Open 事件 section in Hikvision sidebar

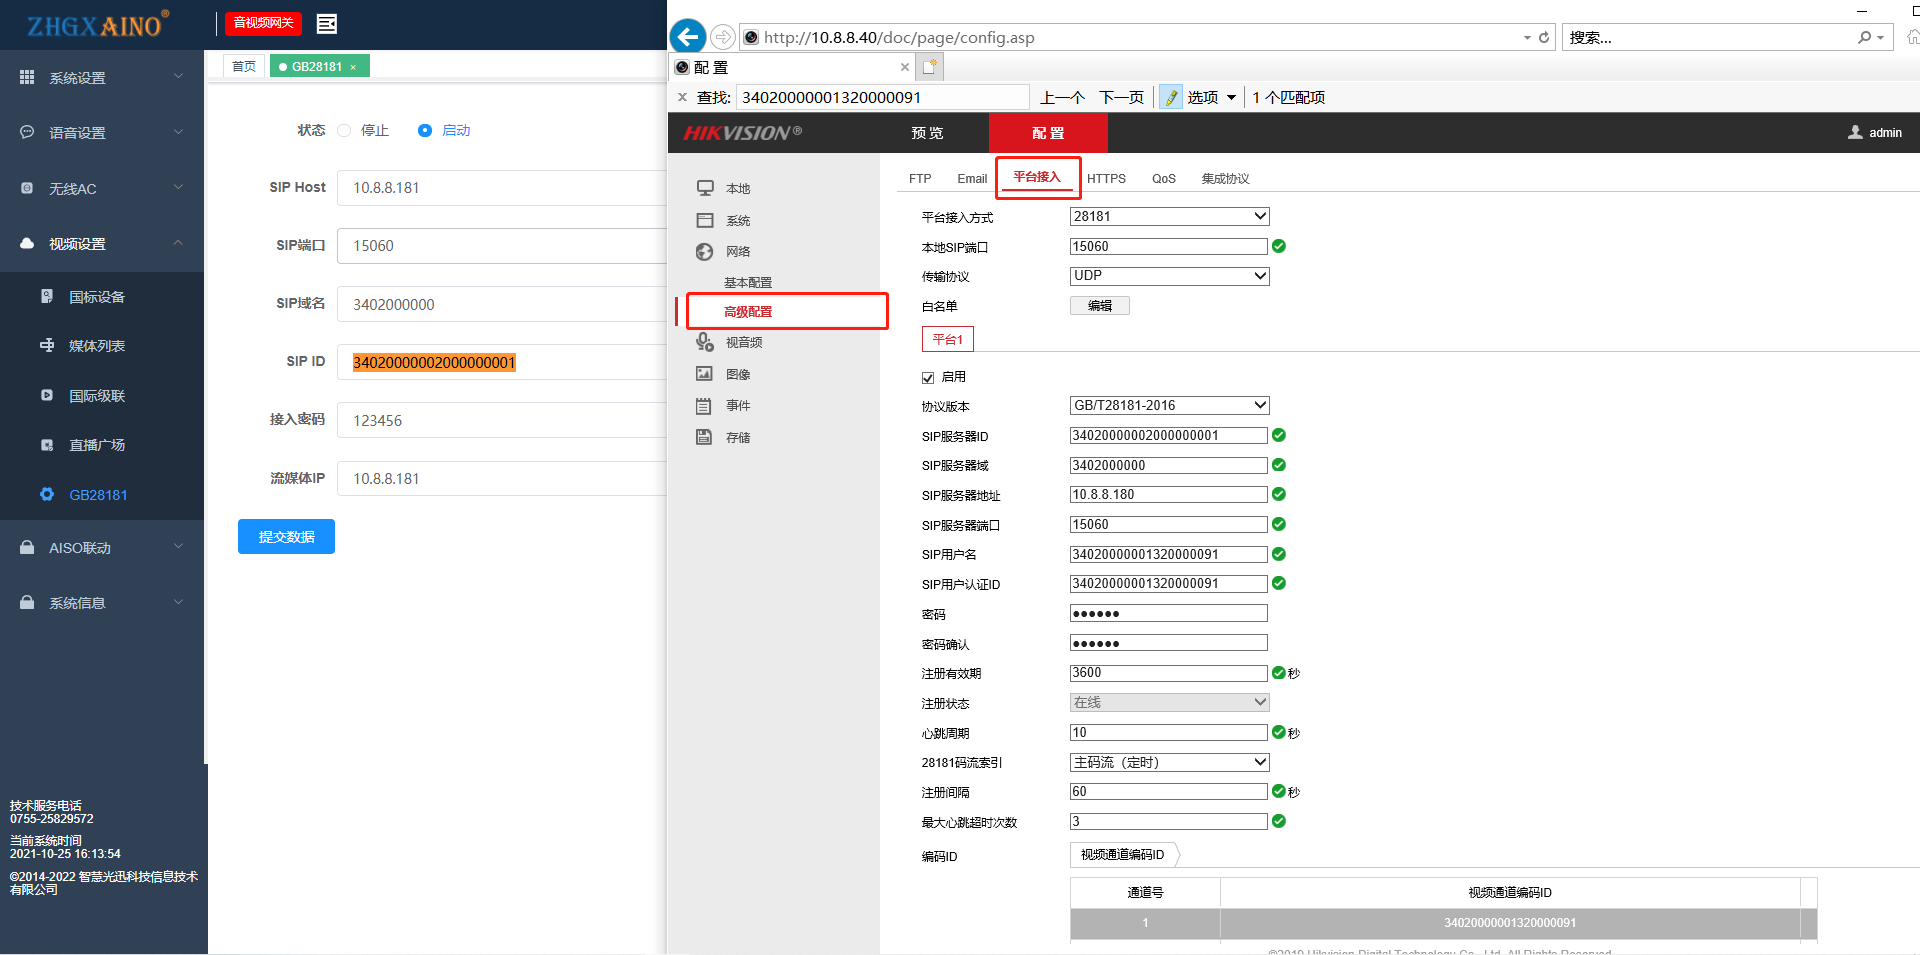738,405
